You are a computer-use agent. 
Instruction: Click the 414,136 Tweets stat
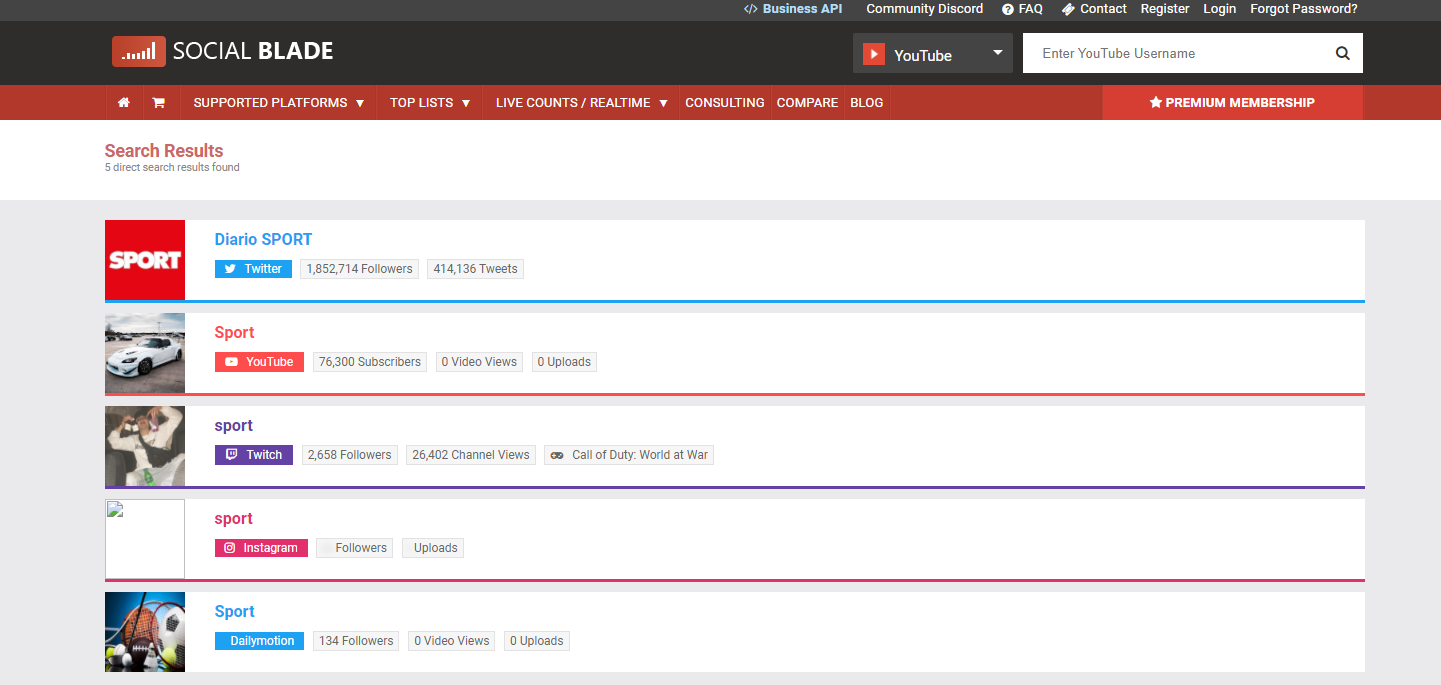pos(476,269)
